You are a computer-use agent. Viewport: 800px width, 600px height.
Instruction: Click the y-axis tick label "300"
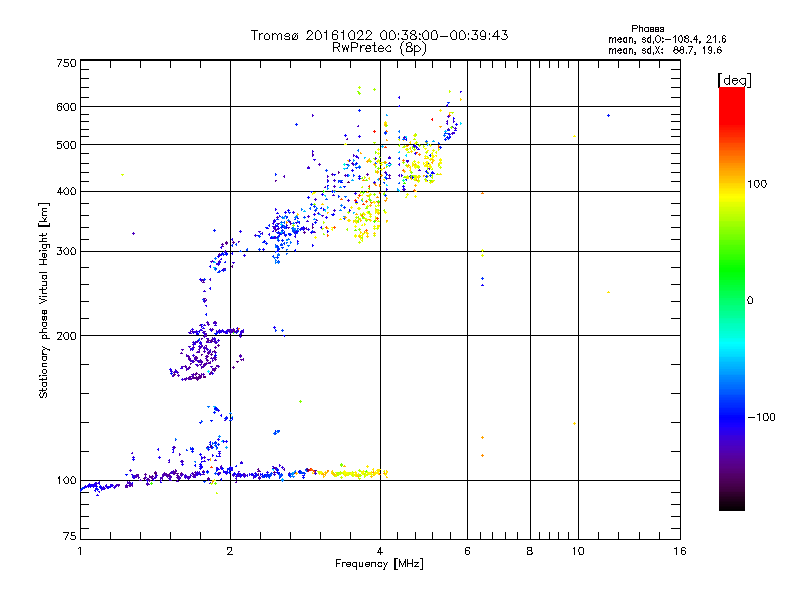pos(67,252)
